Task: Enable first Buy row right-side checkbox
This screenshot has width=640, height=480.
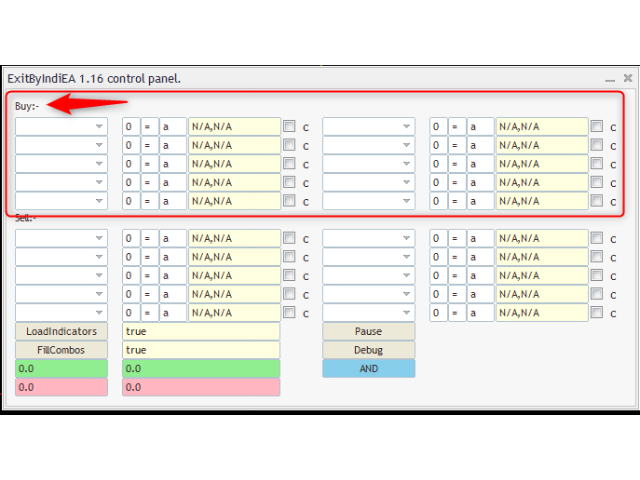Action: 597,127
